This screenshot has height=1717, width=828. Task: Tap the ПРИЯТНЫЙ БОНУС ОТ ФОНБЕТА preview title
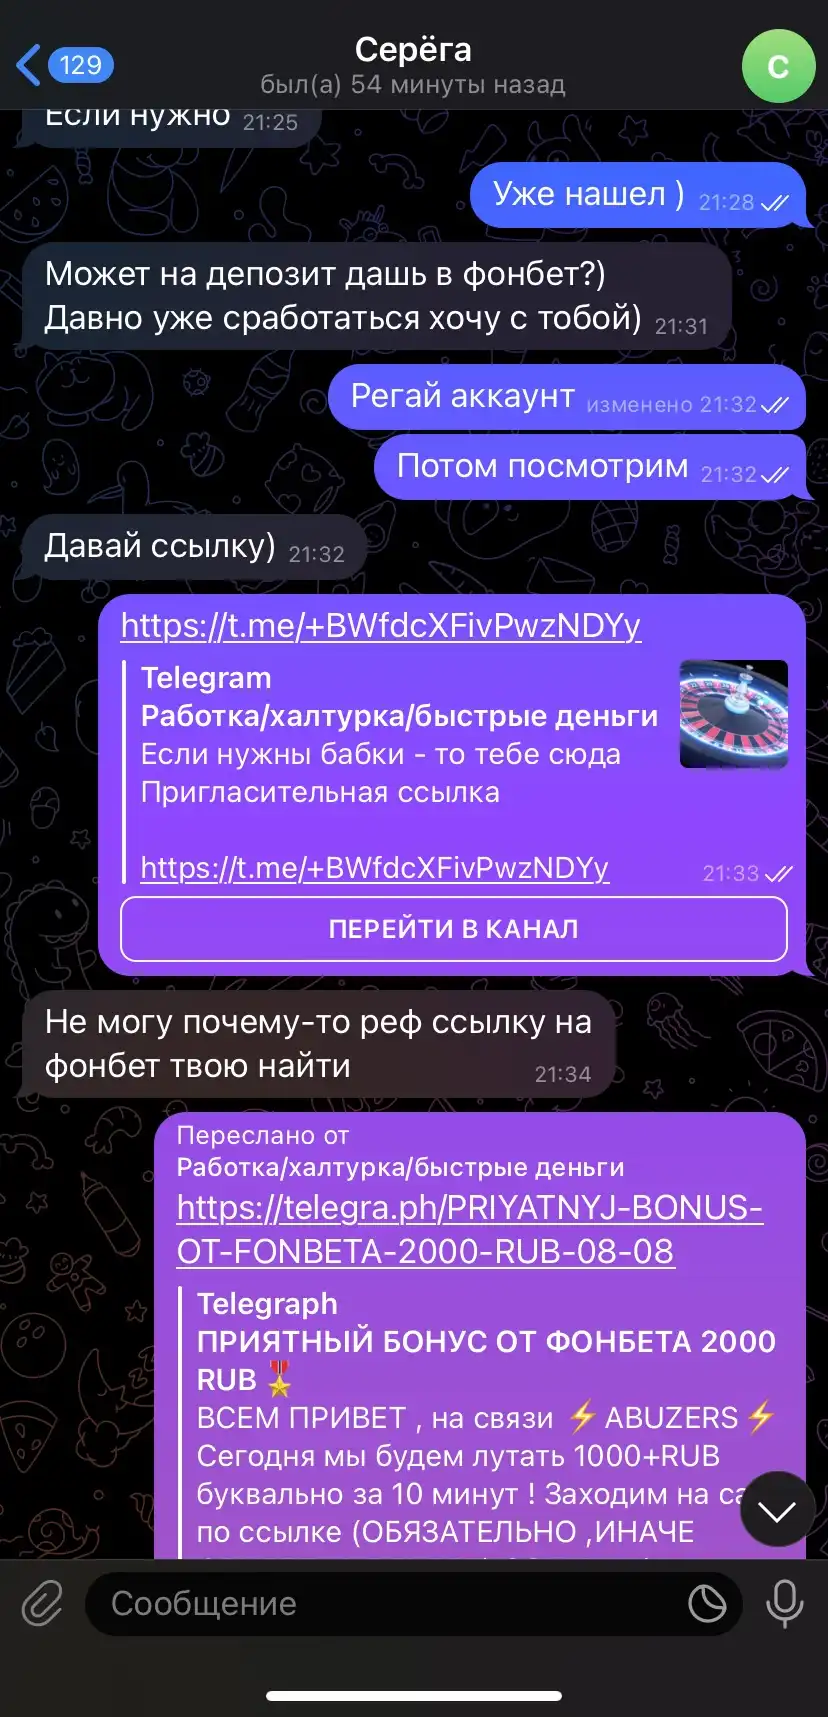[x=486, y=1360]
